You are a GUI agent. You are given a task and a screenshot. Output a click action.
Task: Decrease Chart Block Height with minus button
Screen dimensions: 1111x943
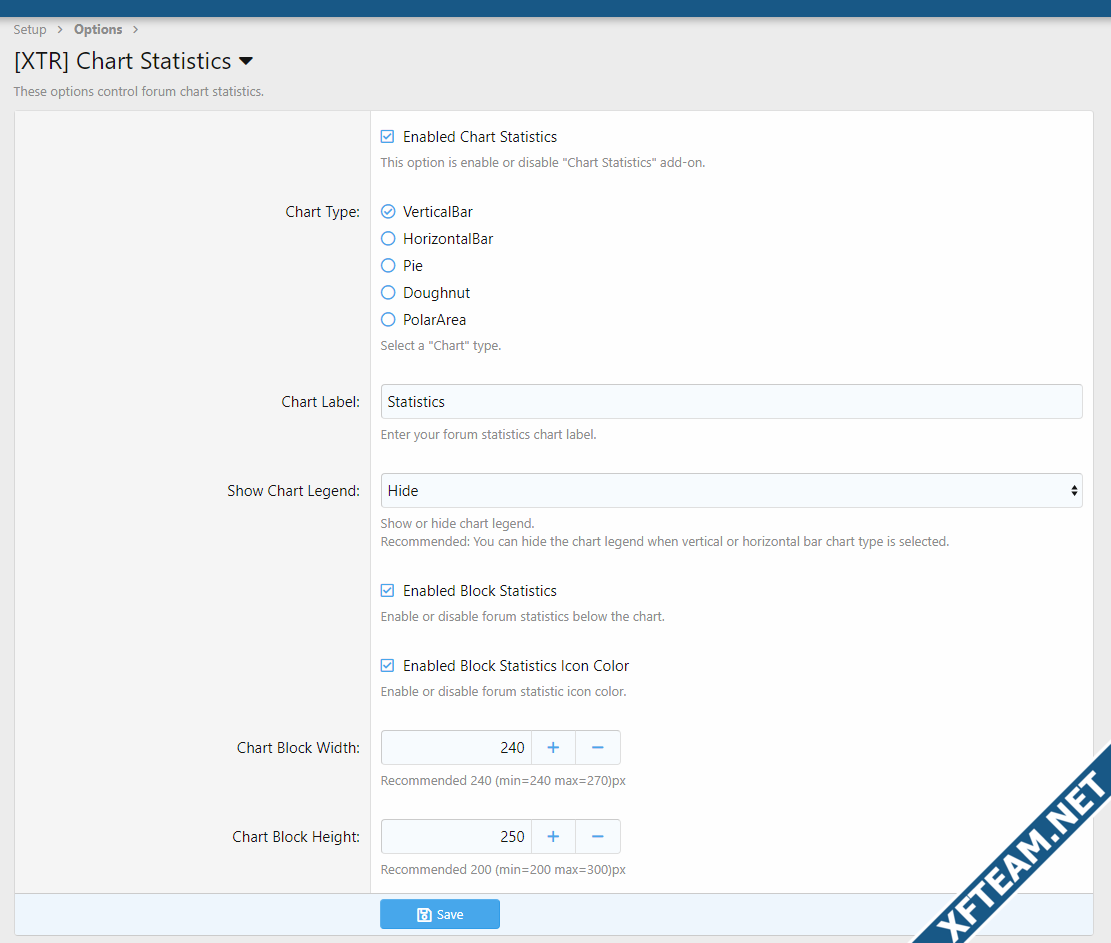(598, 837)
